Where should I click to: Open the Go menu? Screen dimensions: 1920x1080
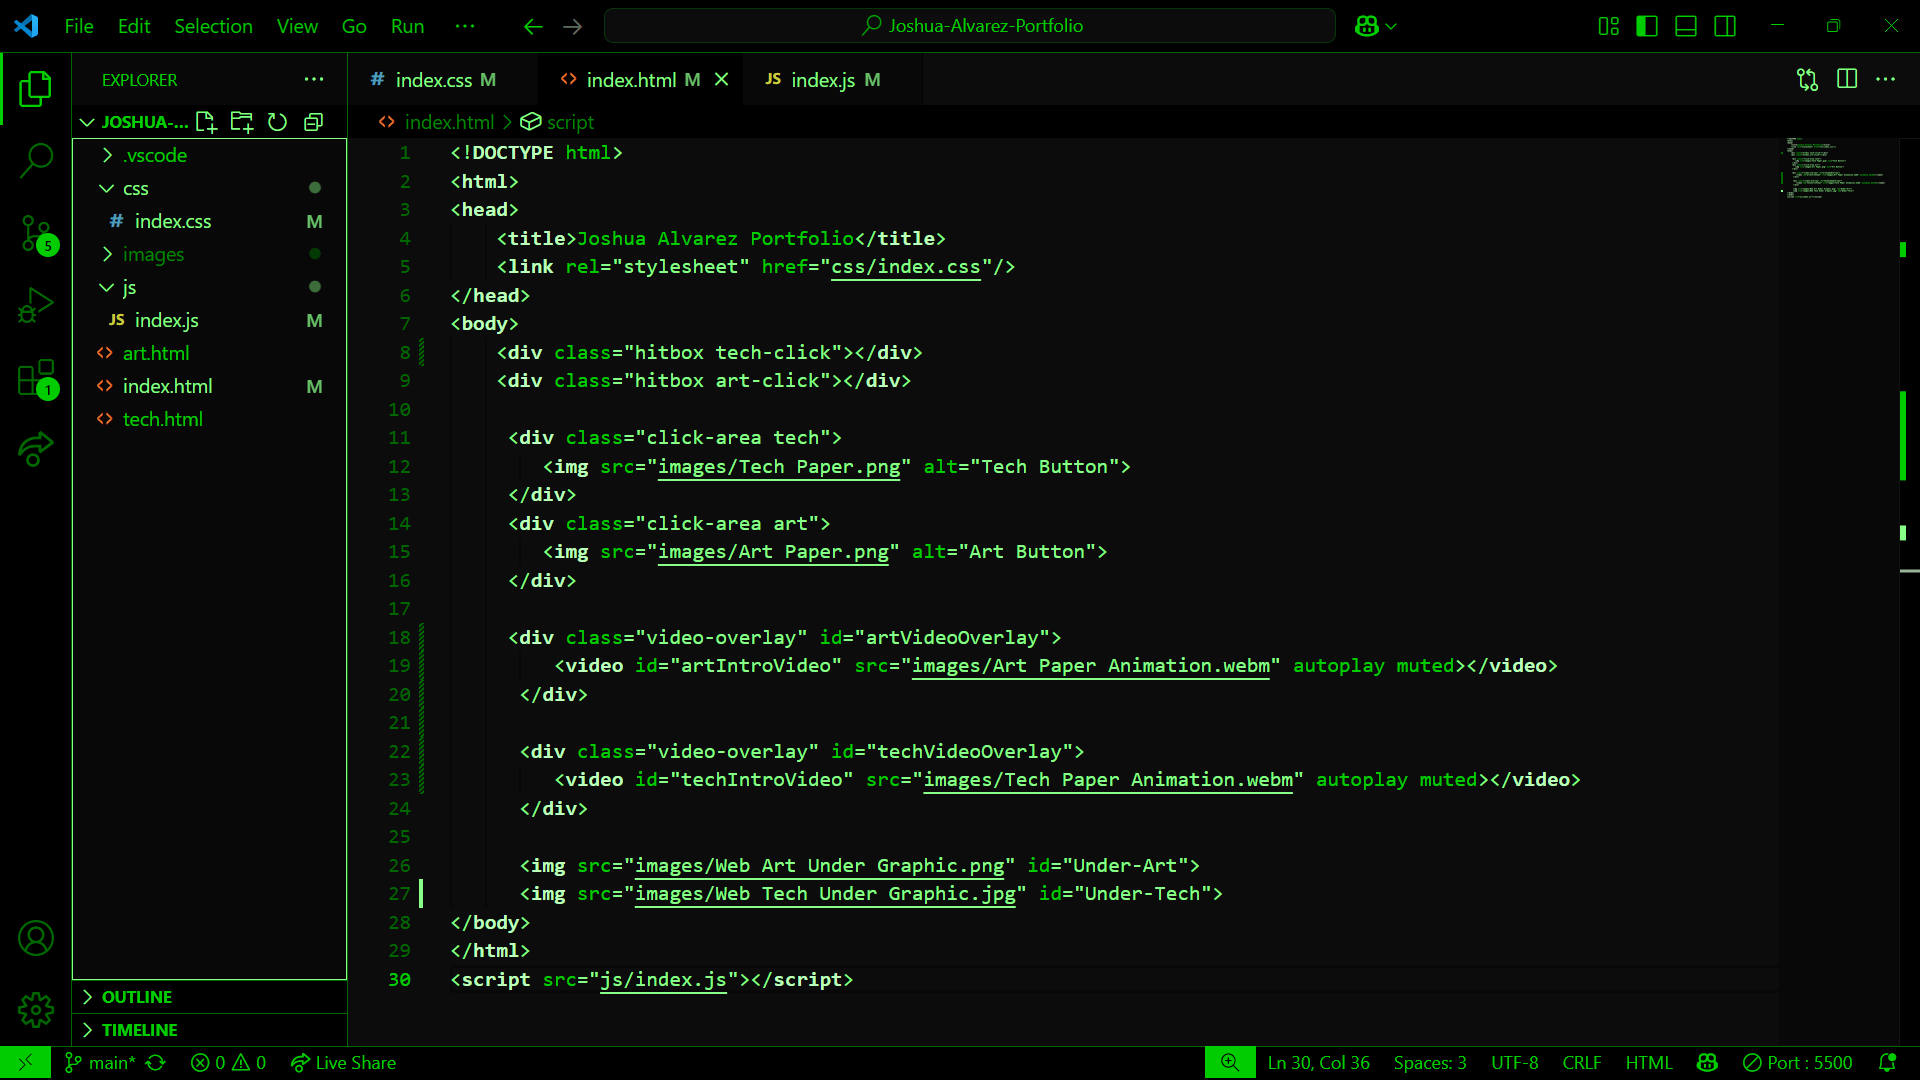[x=354, y=26]
